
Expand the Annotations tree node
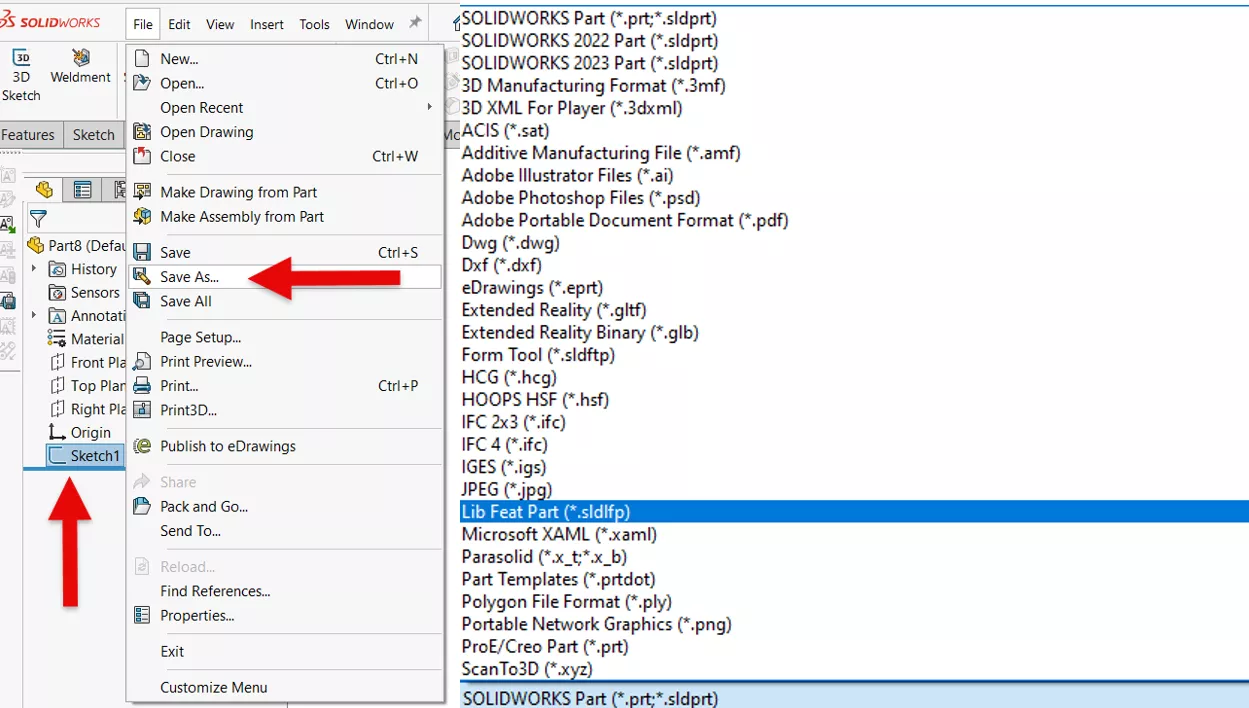(x=34, y=315)
